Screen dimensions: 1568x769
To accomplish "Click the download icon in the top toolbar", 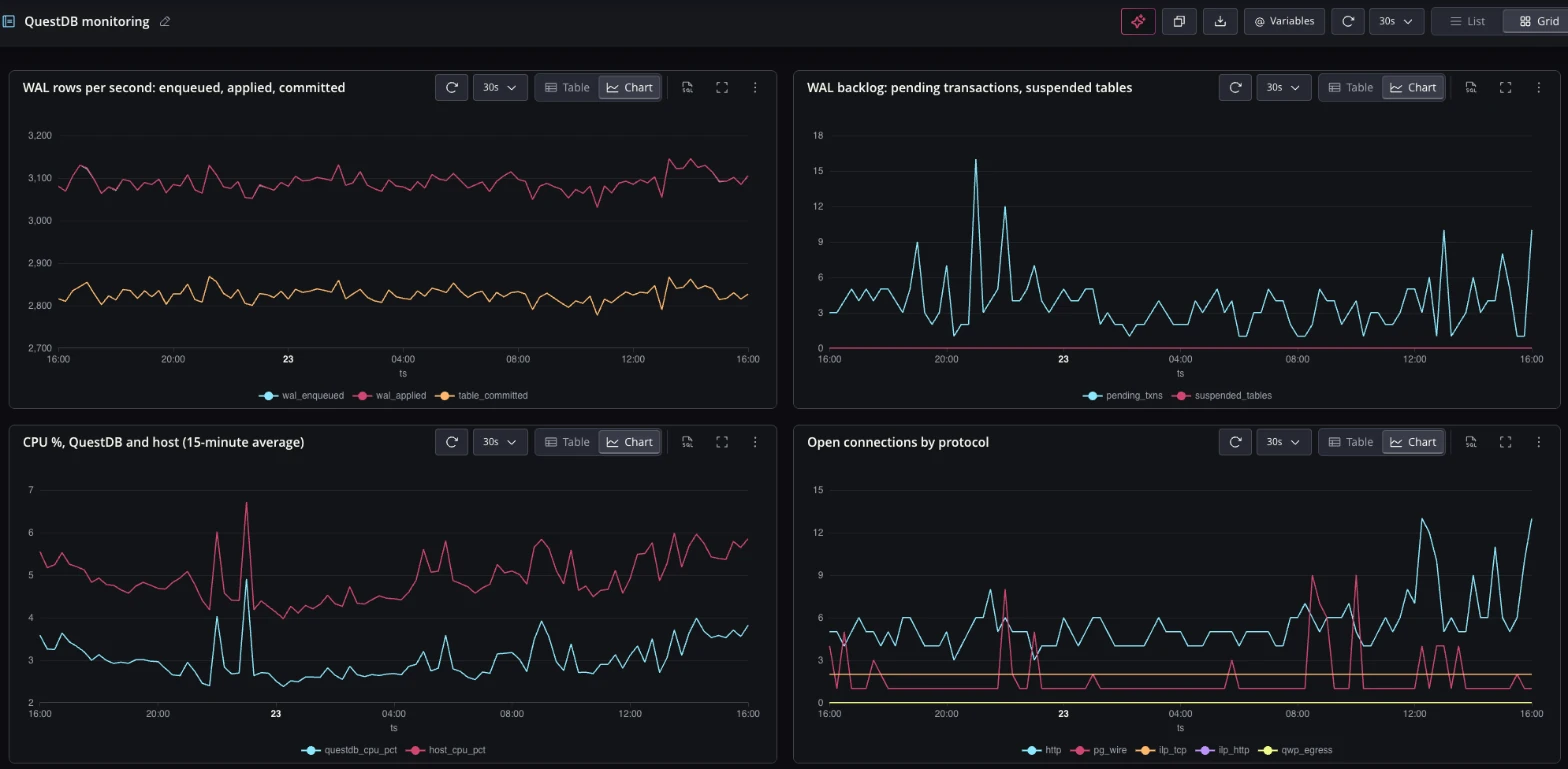I will tap(1220, 21).
